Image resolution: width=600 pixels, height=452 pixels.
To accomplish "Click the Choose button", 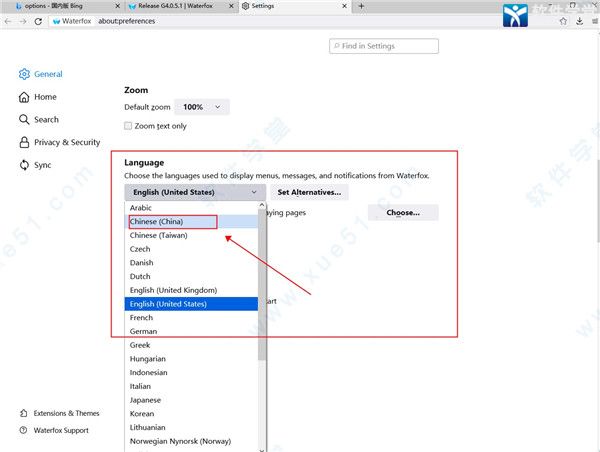I will point(403,213).
